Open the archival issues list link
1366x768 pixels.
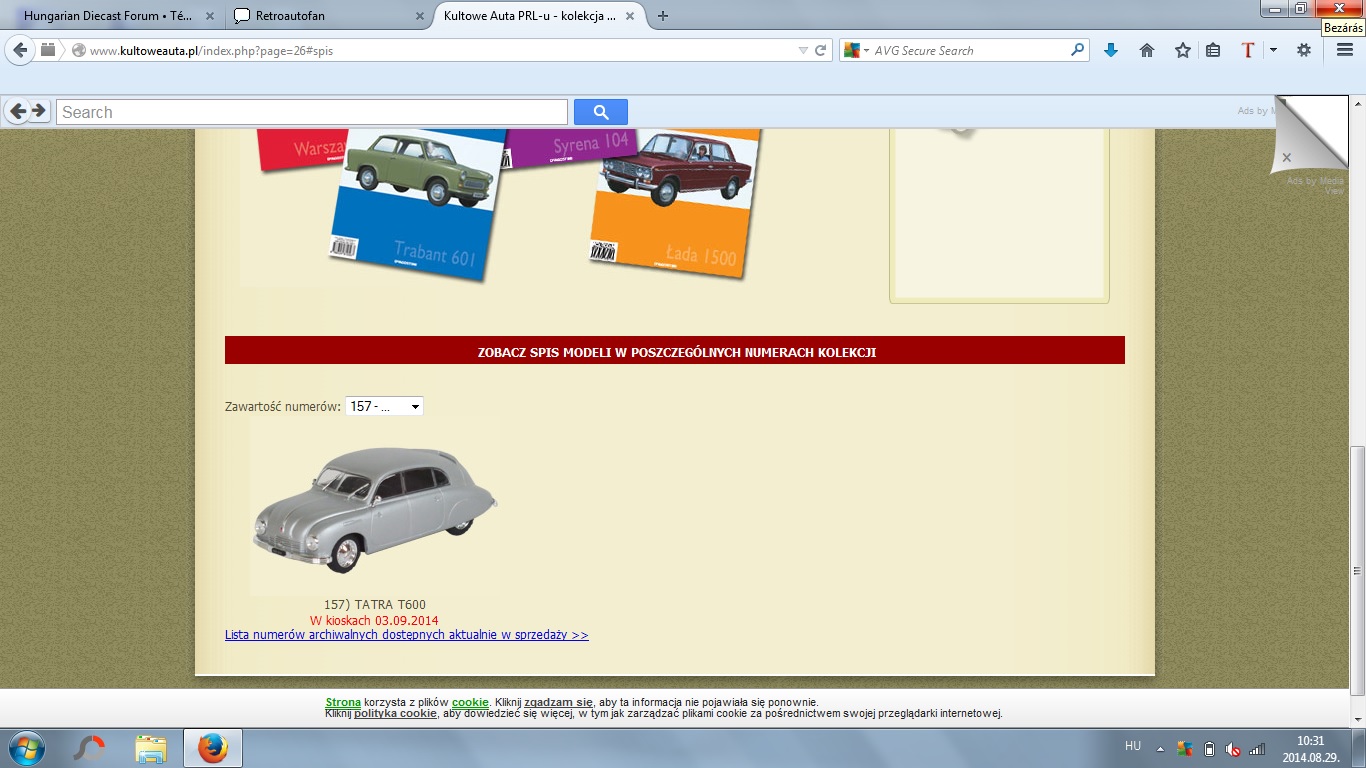pos(406,635)
